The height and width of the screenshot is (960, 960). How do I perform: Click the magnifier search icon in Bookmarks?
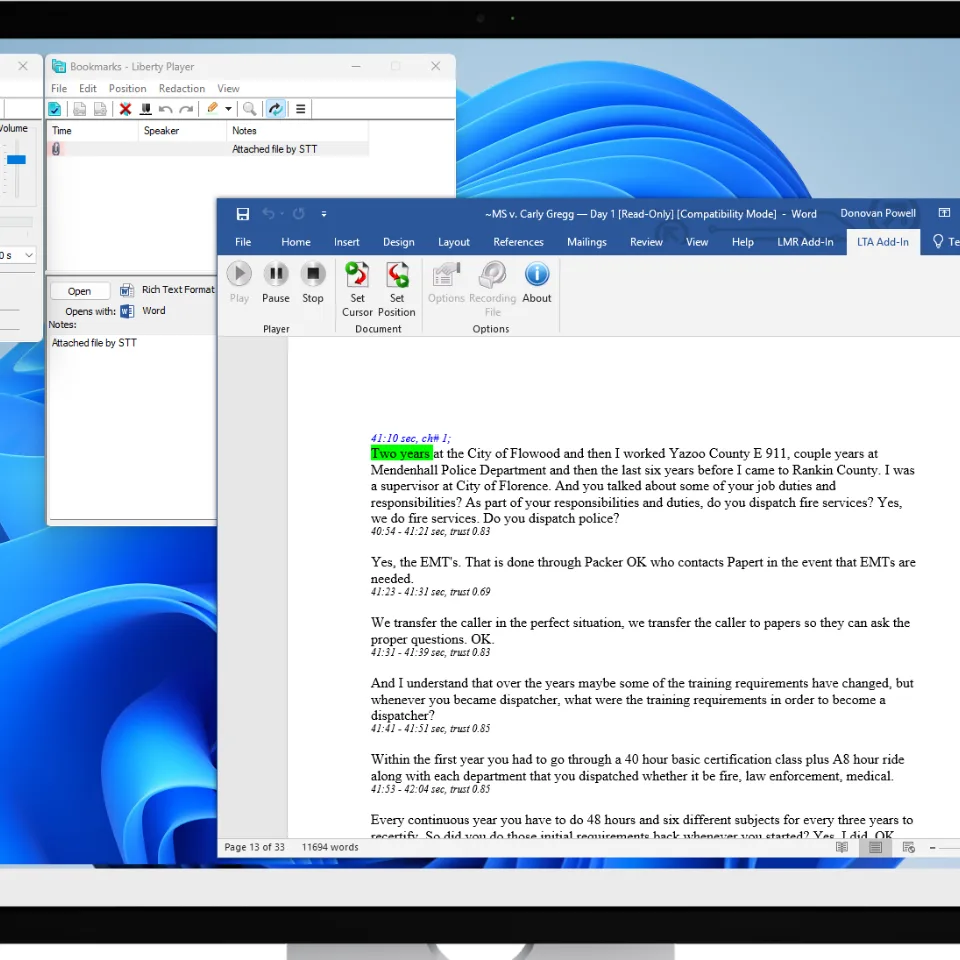tap(249, 109)
